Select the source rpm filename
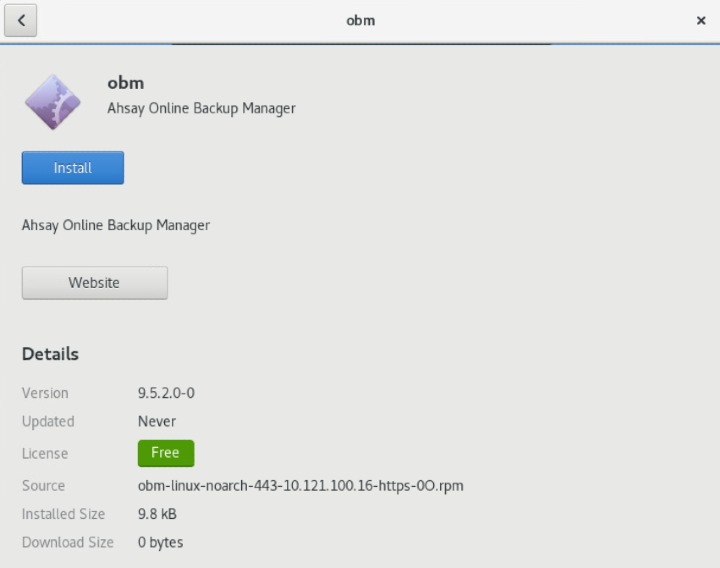 [300, 486]
